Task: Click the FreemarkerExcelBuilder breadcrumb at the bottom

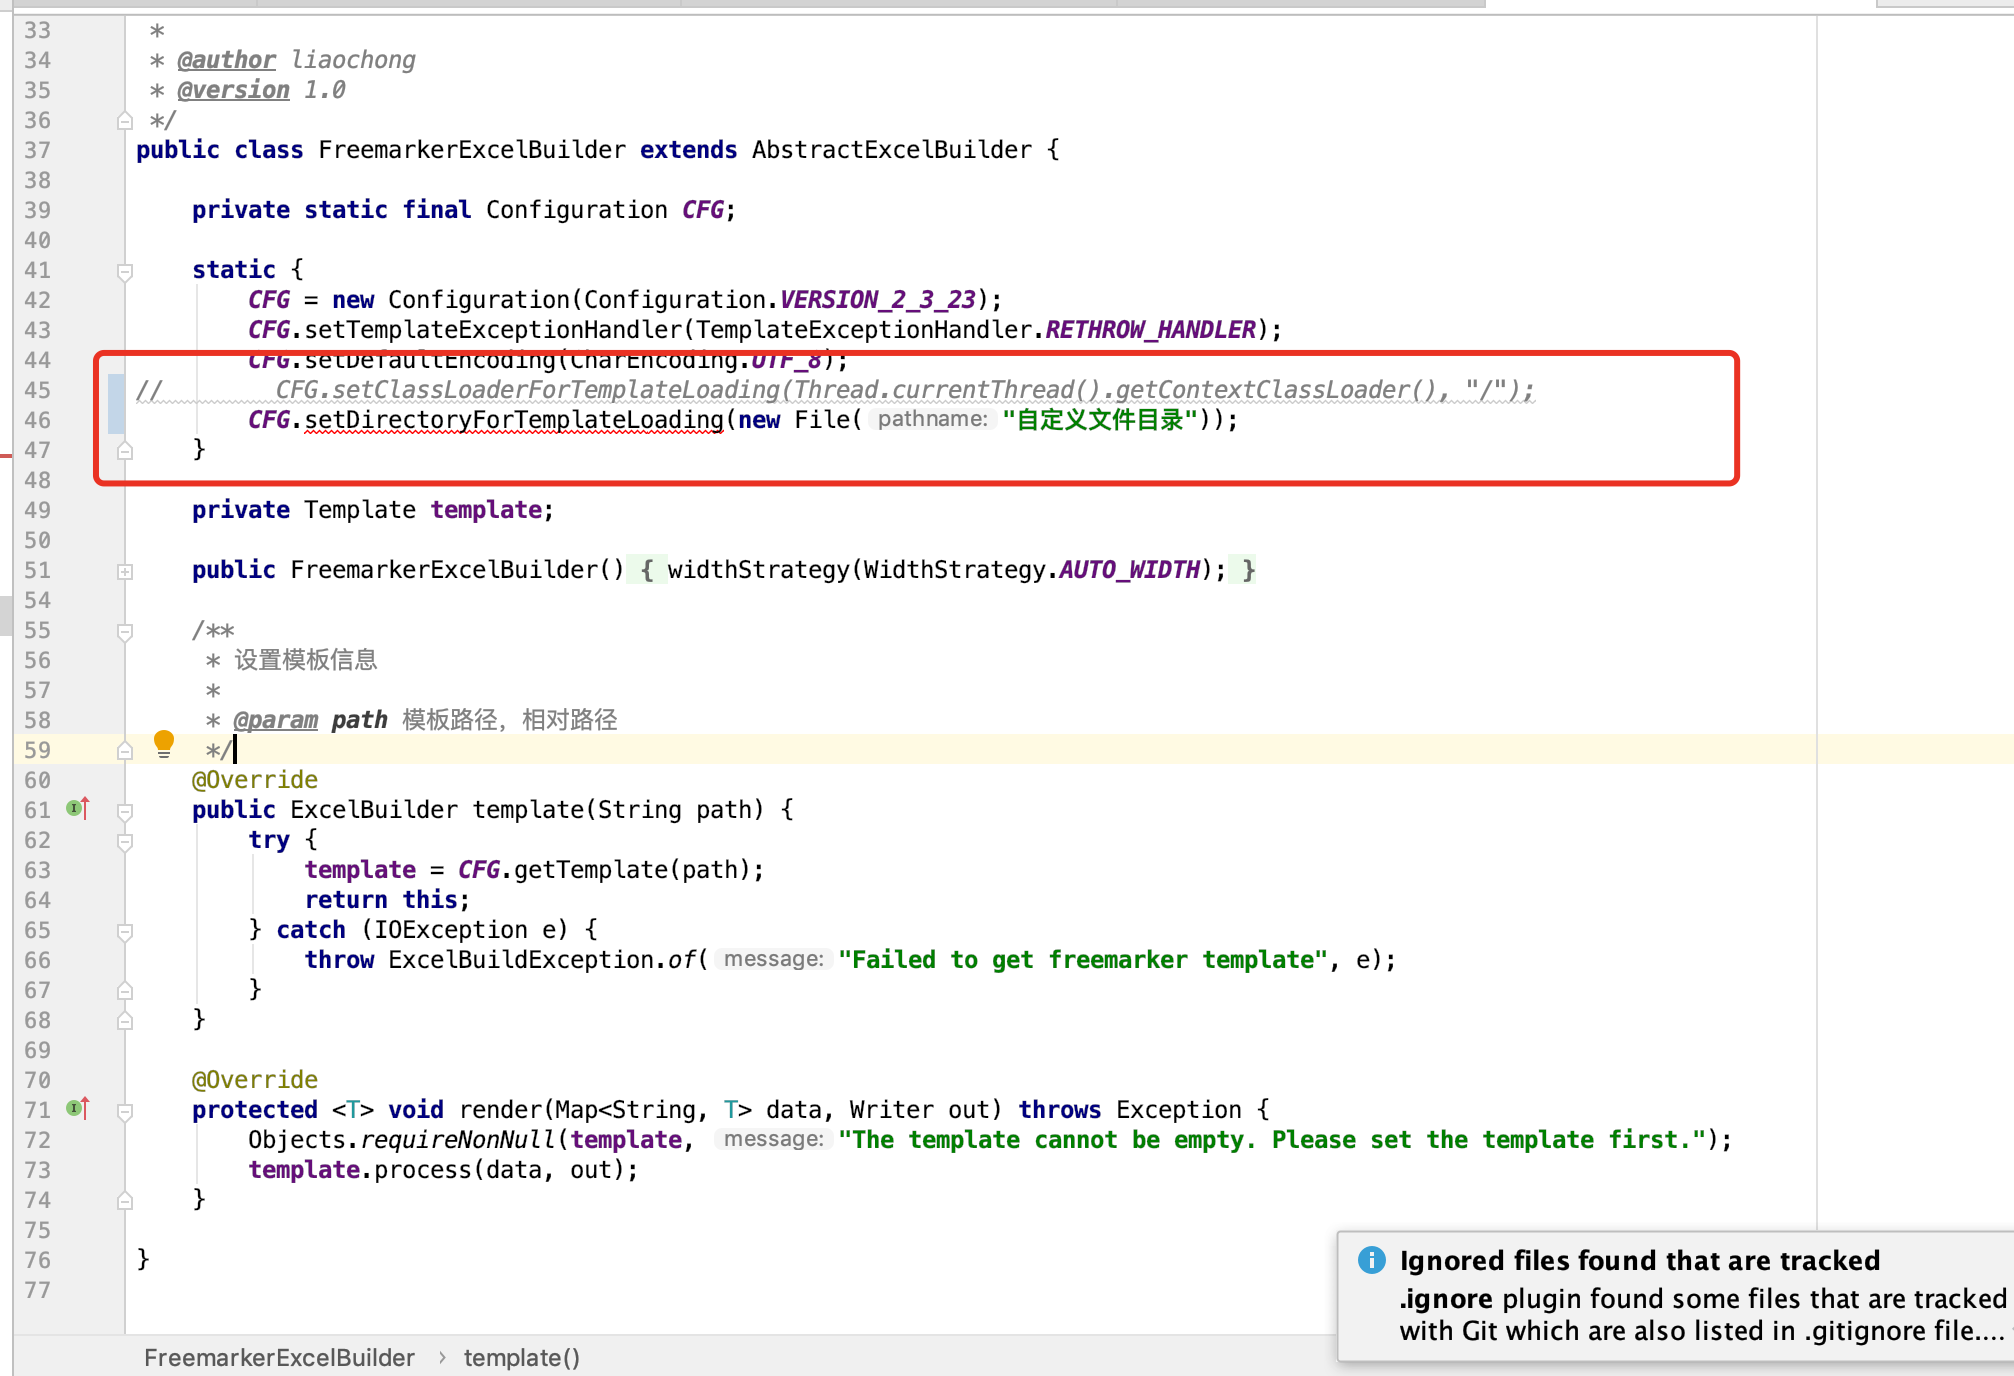Action: [279, 1357]
